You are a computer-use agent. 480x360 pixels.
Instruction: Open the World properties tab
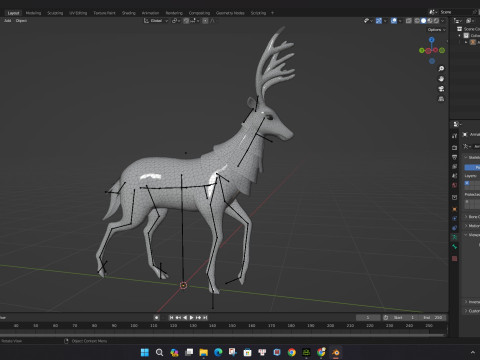pyautogui.click(x=454, y=185)
